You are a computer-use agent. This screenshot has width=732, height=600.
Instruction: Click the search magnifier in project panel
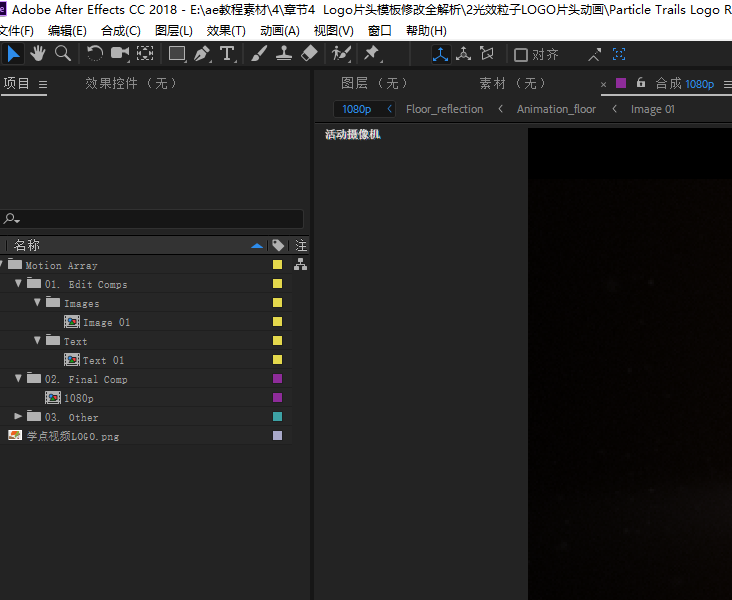[10, 218]
